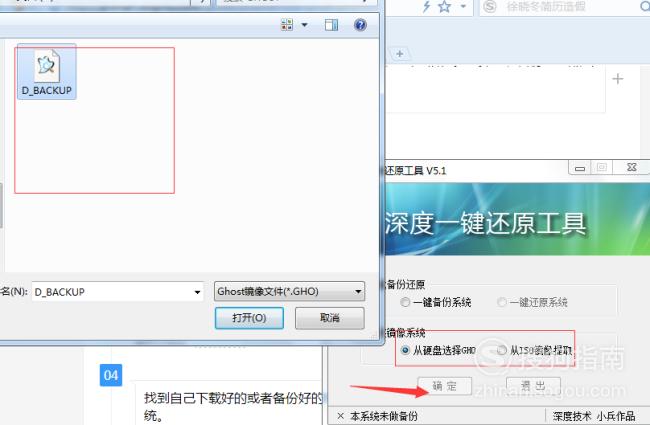The height and width of the screenshot is (425, 650).
Task: Open the help icon in file dialog
Action: tap(360, 25)
